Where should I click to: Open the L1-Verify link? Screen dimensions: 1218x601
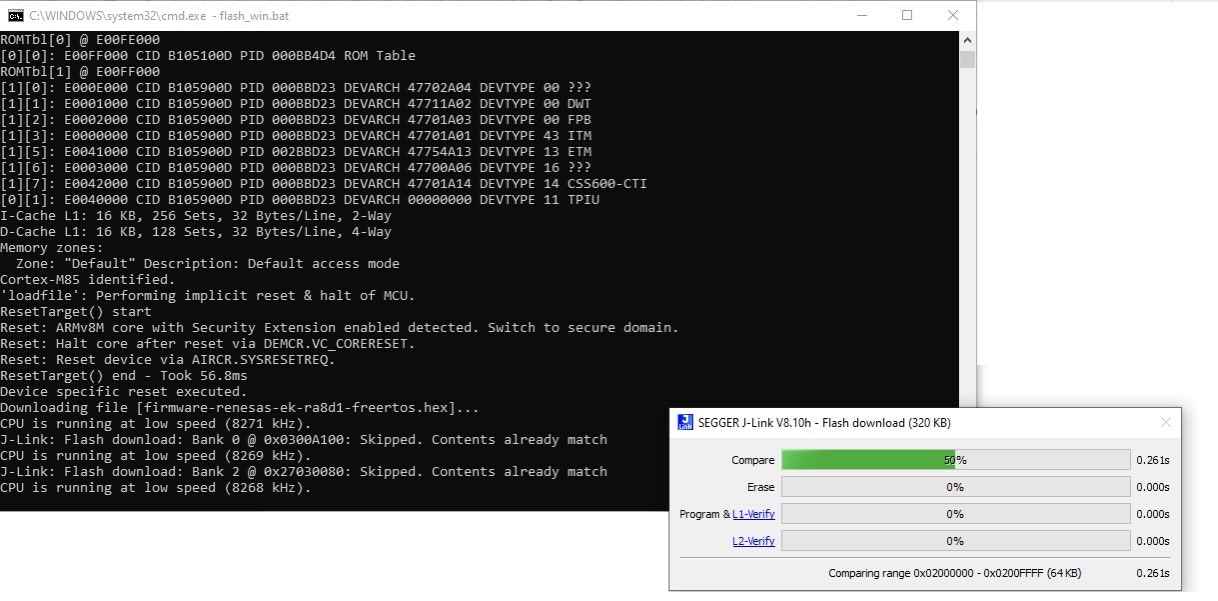(x=753, y=514)
